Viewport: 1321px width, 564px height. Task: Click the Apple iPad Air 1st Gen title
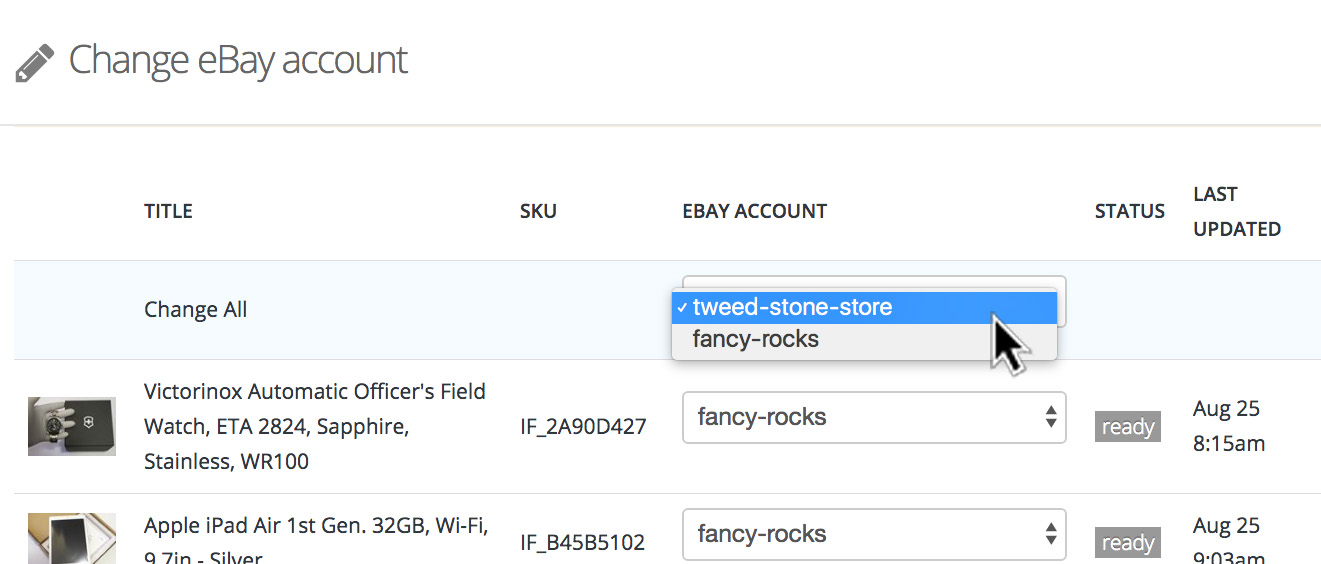pyautogui.click(x=314, y=527)
